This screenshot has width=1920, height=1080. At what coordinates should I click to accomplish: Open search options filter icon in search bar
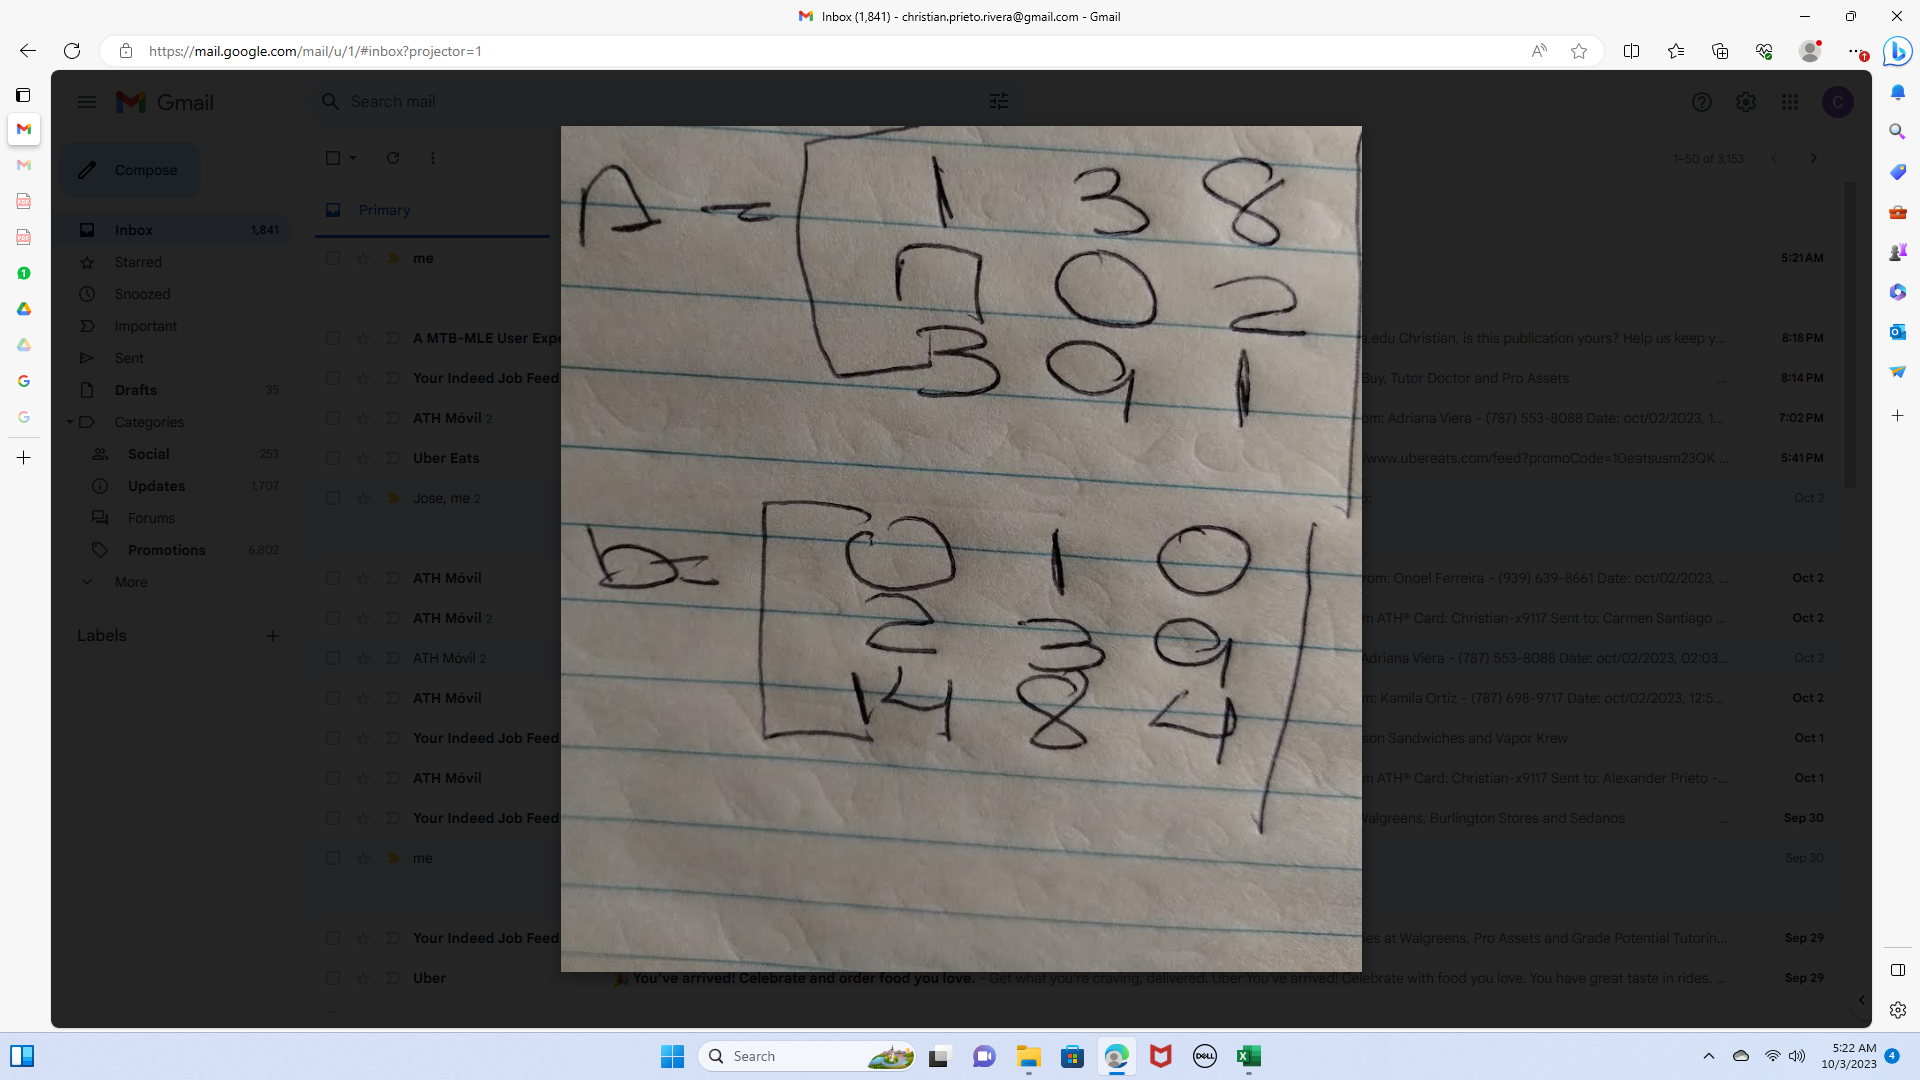click(x=999, y=101)
